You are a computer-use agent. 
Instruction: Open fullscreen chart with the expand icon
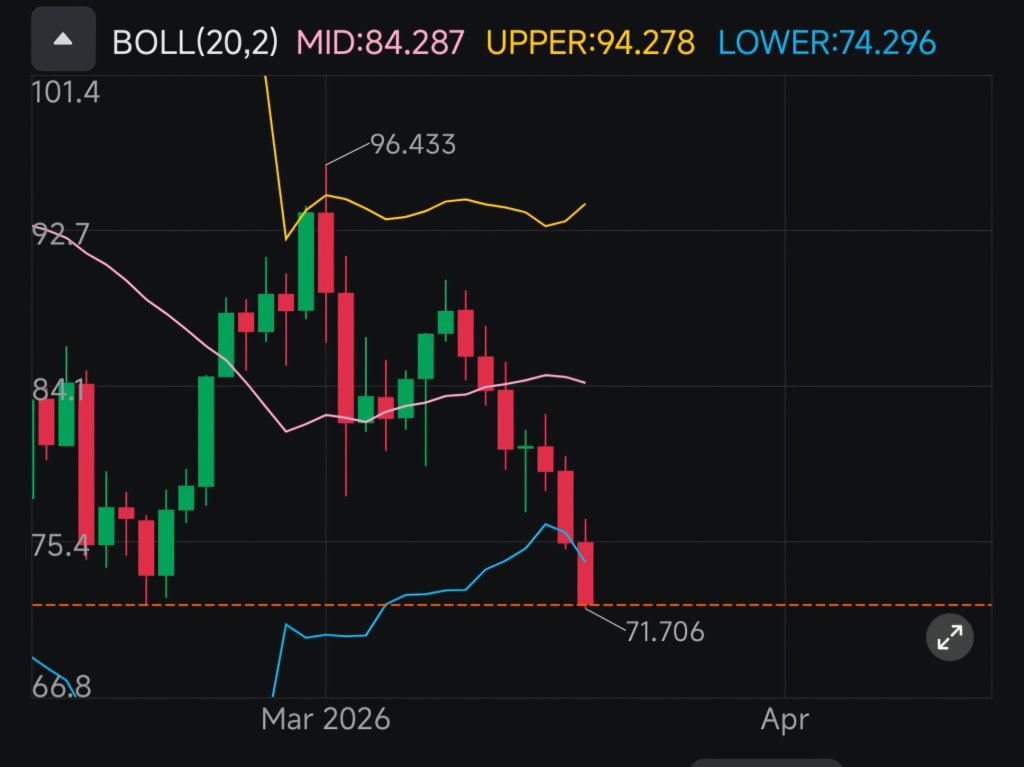tap(950, 637)
